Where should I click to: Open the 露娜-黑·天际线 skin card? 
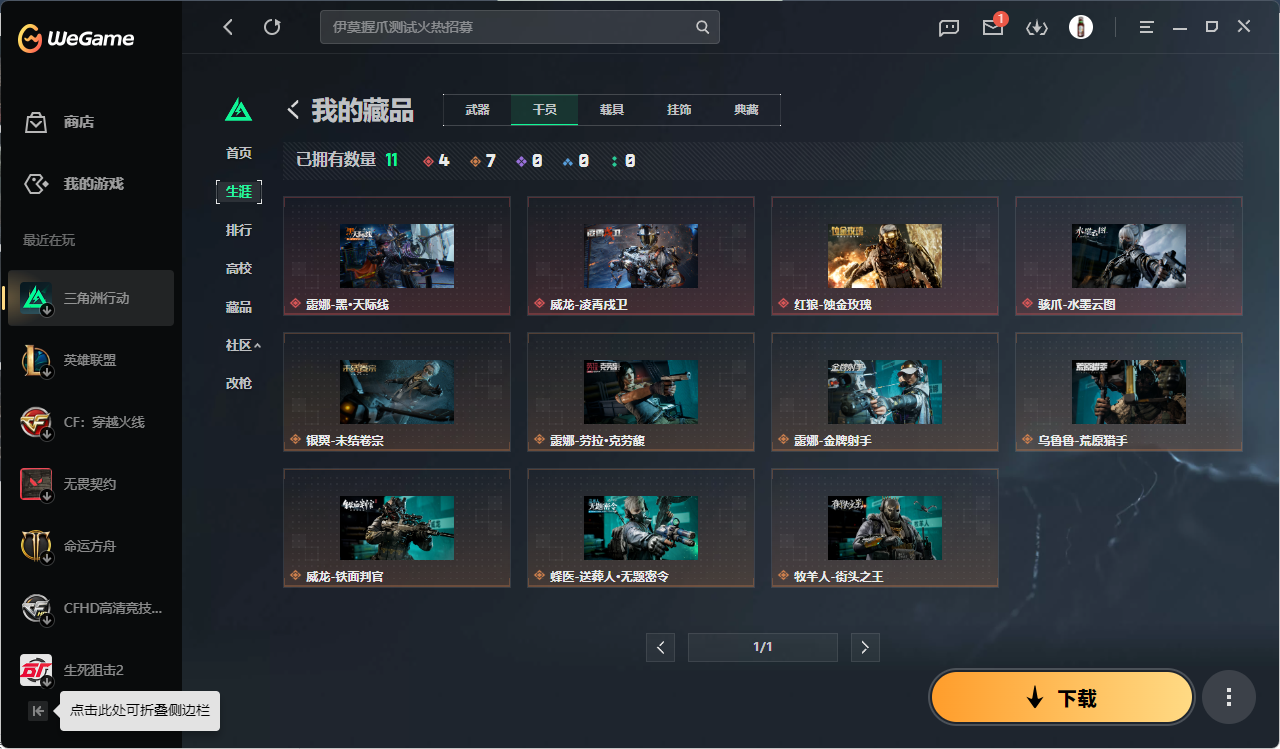397,256
